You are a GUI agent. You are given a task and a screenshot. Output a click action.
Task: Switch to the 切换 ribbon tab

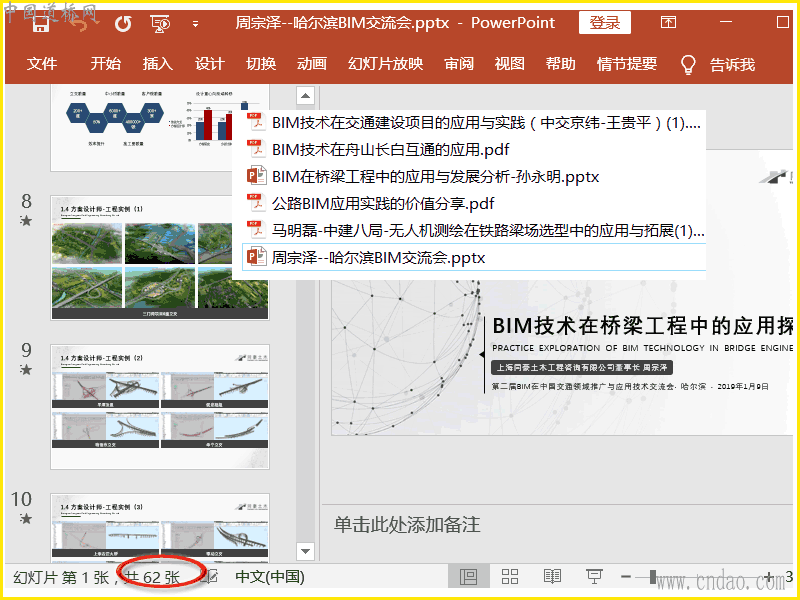[x=261, y=64]
